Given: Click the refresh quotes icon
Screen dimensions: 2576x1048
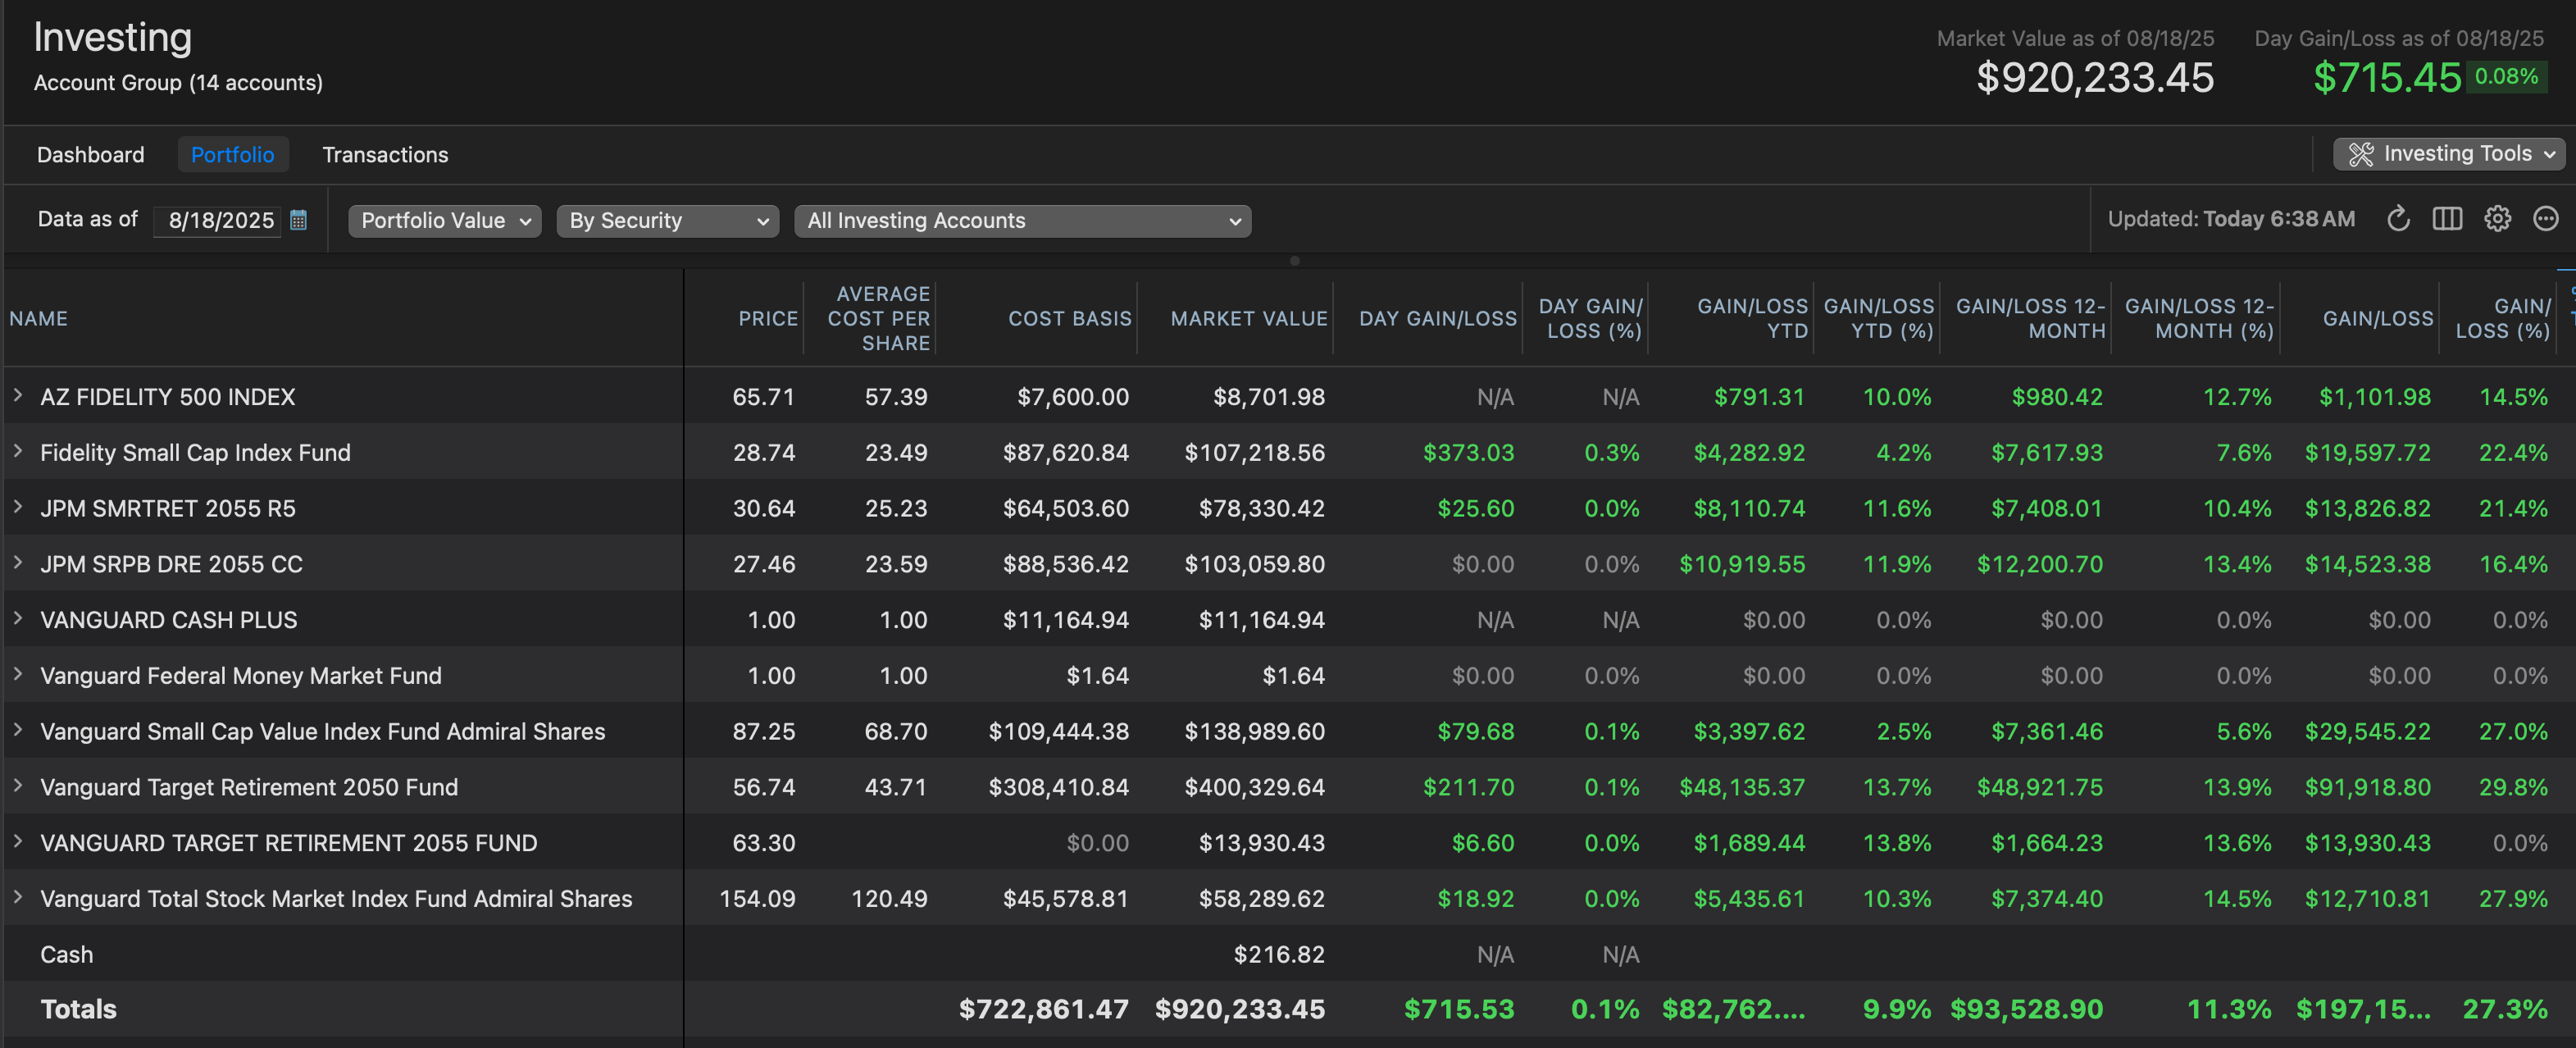Looking at the screenshot, I should pos(2398,219).
